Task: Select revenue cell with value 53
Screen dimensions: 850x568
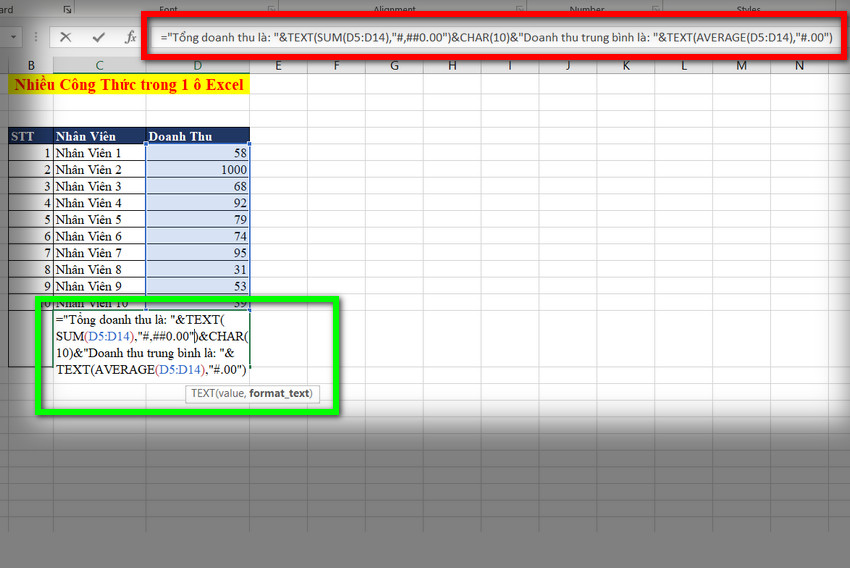Action: (197, 286)
